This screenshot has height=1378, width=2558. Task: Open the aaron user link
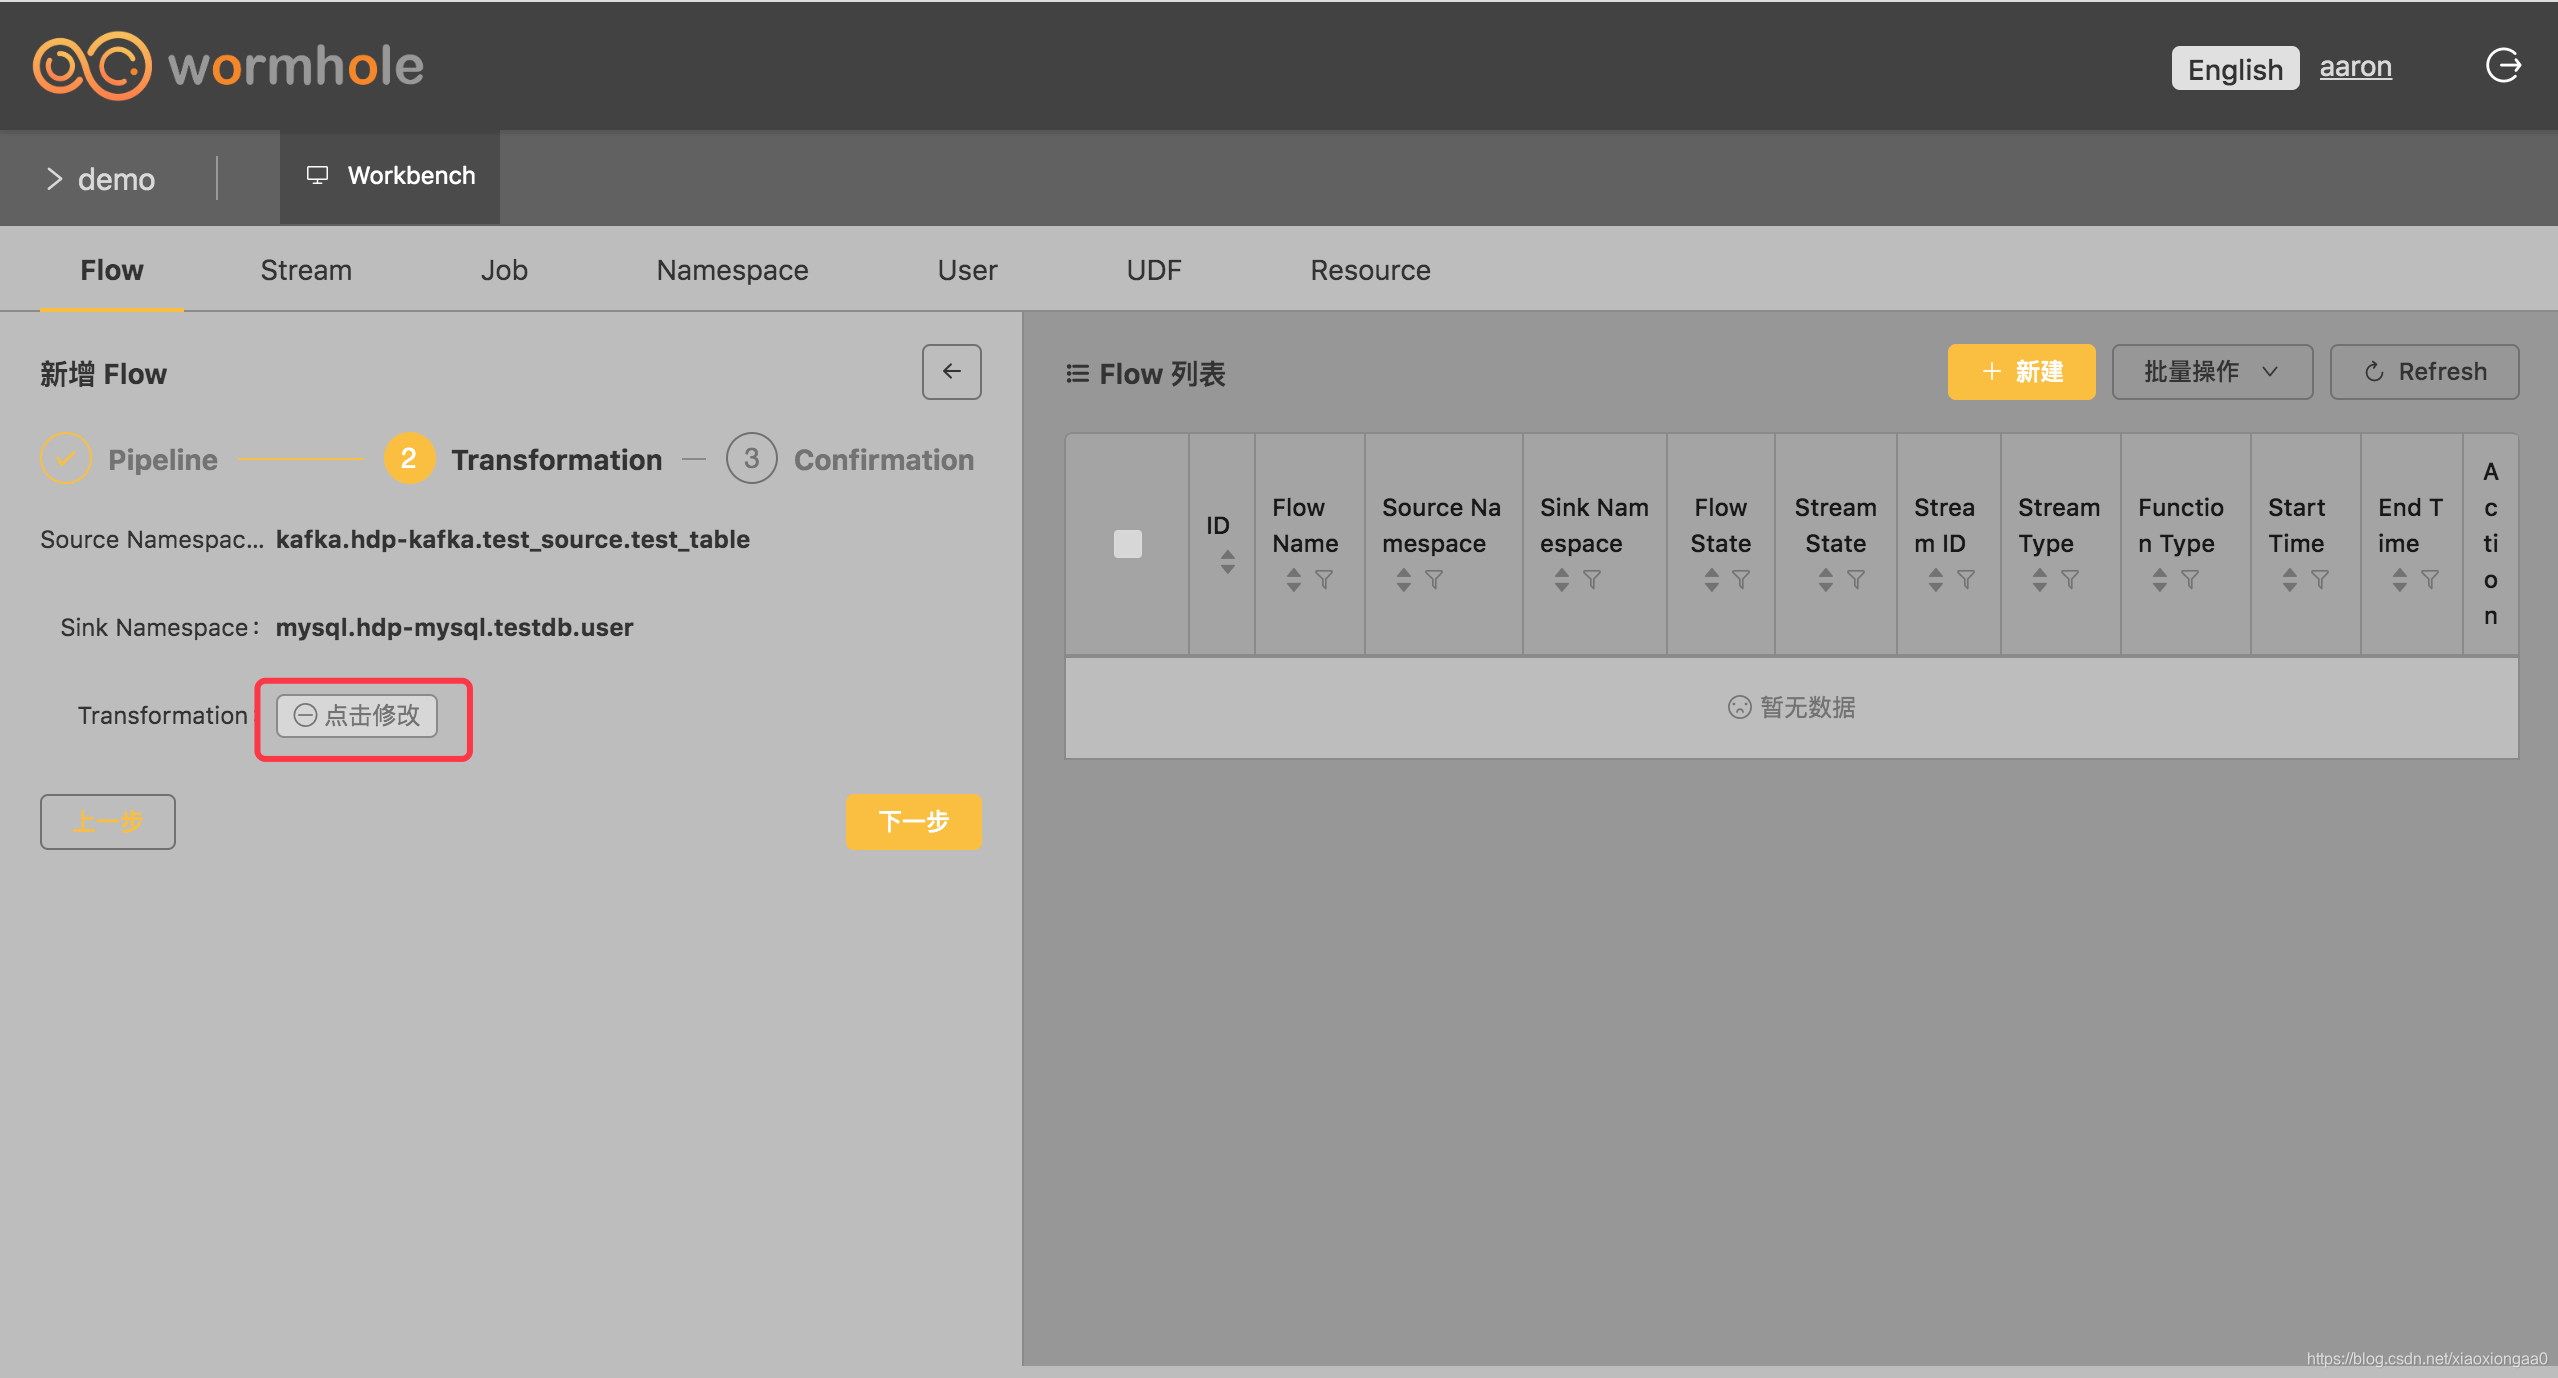pos(2355,67)
